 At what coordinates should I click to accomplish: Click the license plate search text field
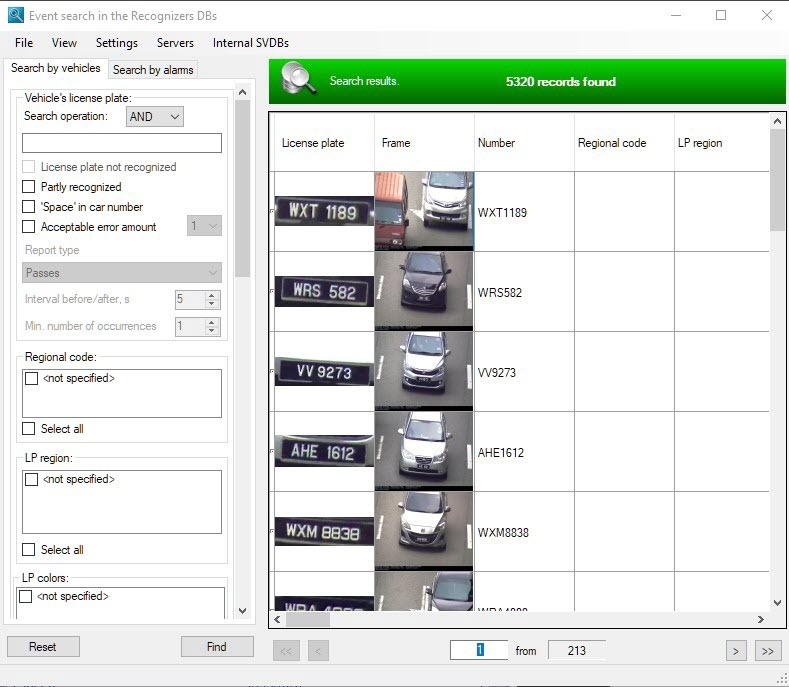122,143
